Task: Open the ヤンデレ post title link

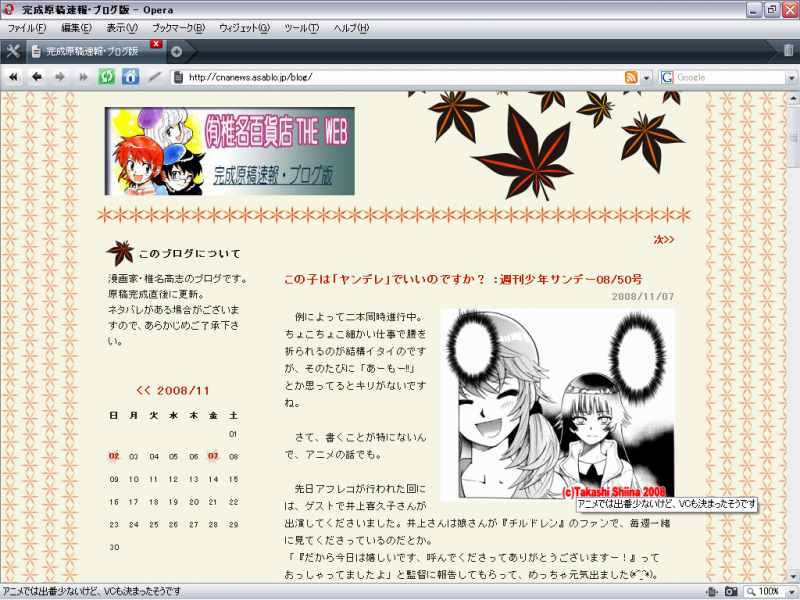Action: point(463,280)
